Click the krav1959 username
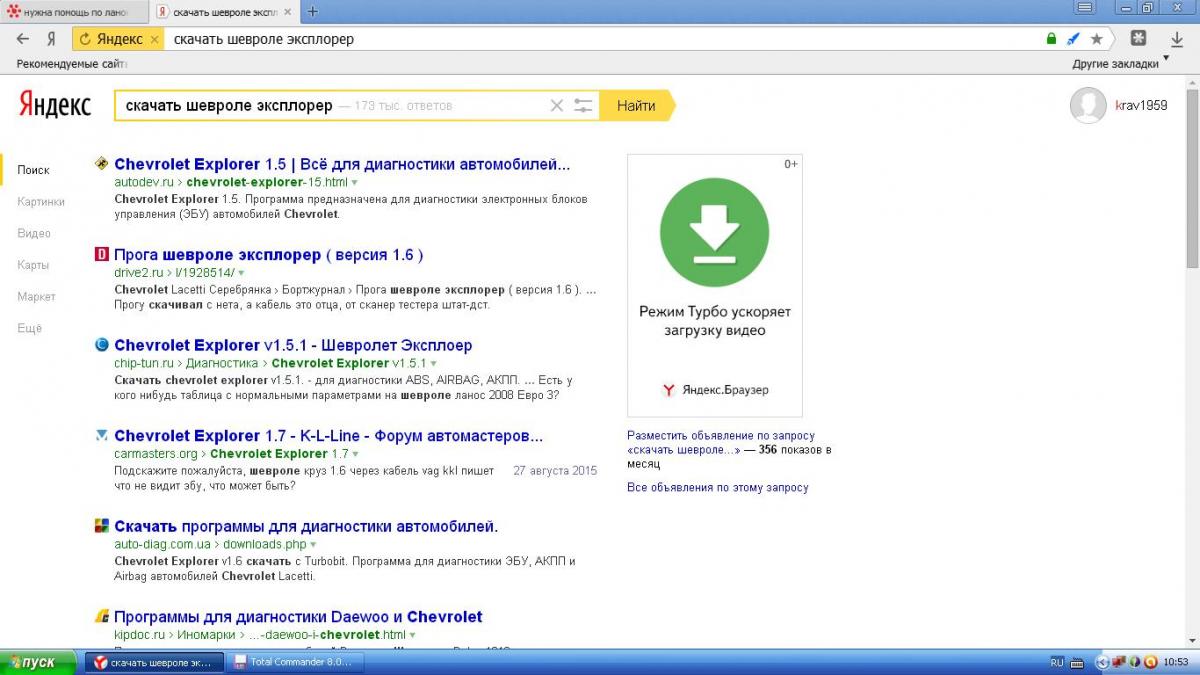1200x675 pixels. 1141,105
